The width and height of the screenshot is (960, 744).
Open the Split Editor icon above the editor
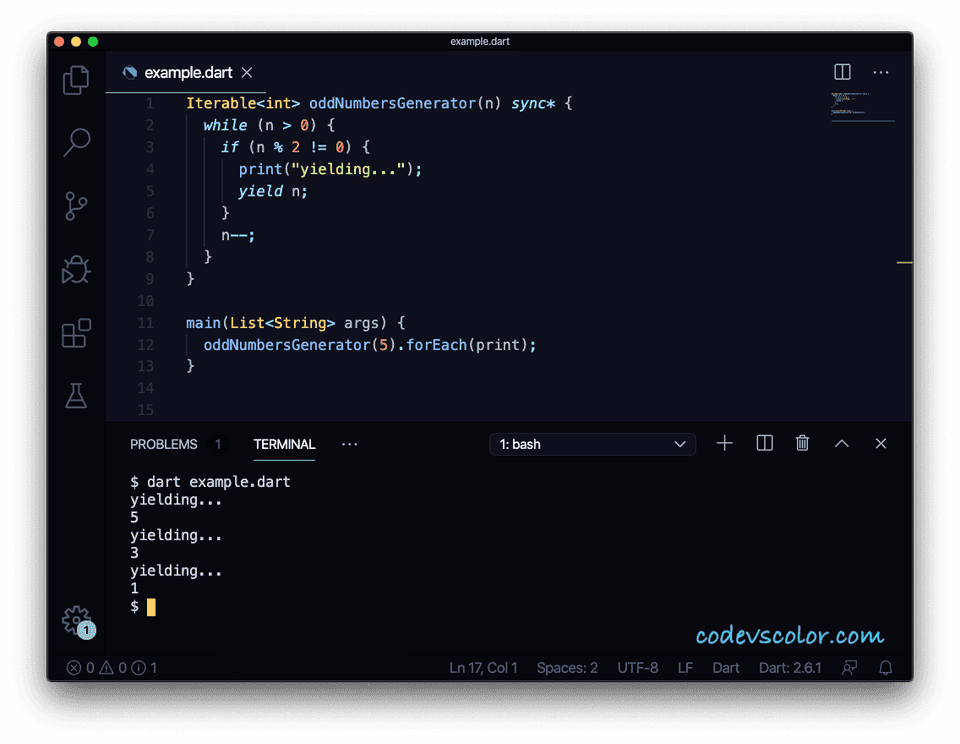pyautogui.click(x=842, y=72)
